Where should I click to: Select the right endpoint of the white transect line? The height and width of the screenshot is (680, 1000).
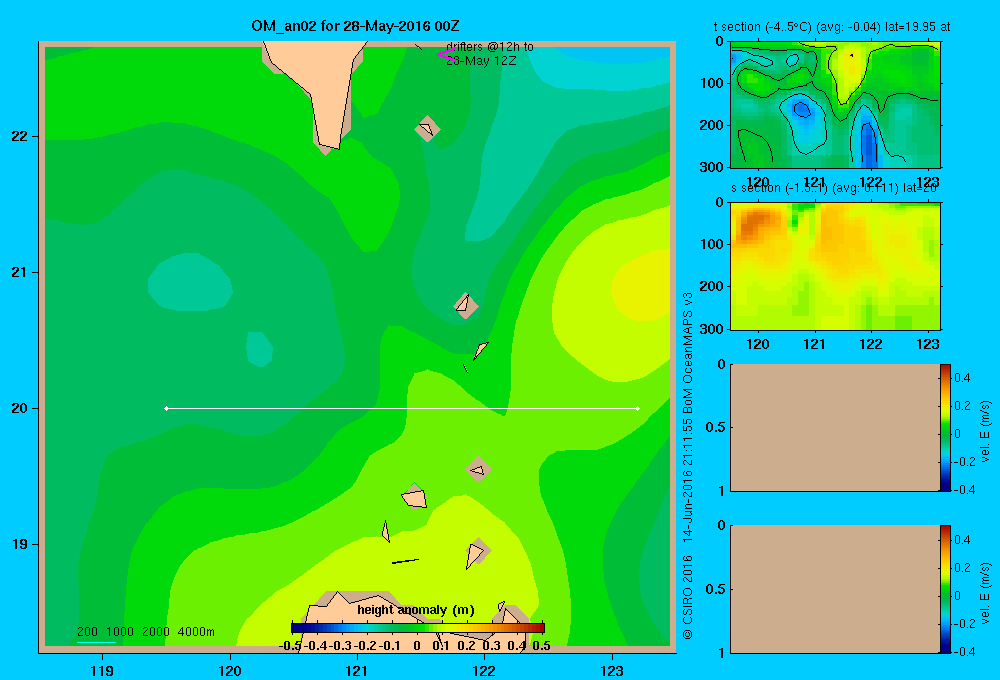pos(638,408)
